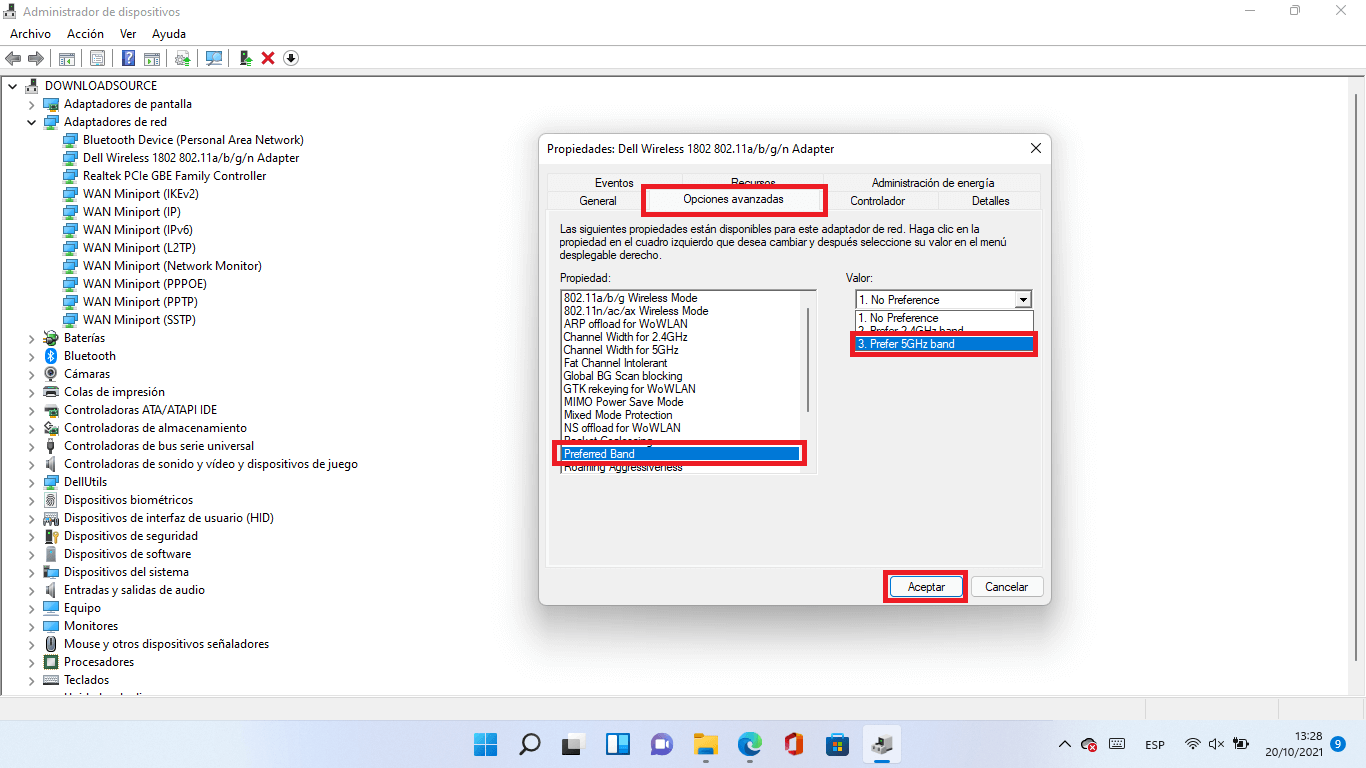Screen dimensions: 1366x768
Task: Click the show/hide action pane toolbar icon
Action: click(152, 58)
